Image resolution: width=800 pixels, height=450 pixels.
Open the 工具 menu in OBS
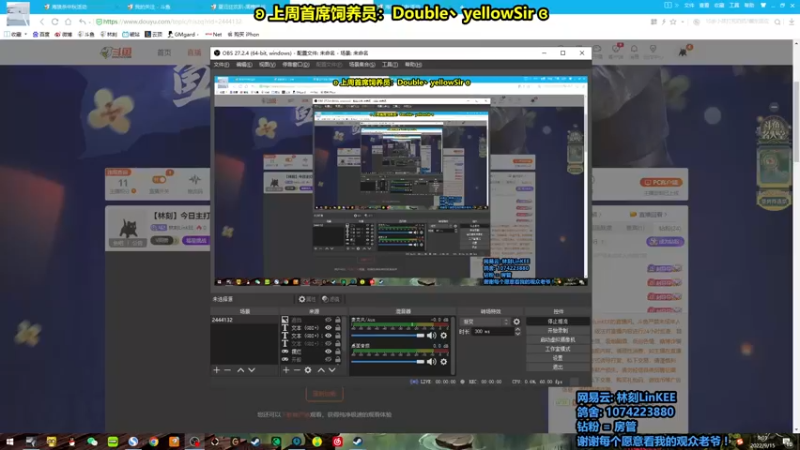389,65
